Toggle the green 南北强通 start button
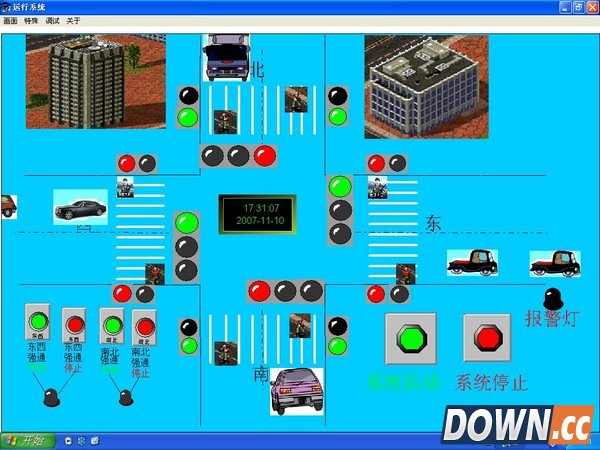Viewport: 600px width, 450px height. coord(111,325)
